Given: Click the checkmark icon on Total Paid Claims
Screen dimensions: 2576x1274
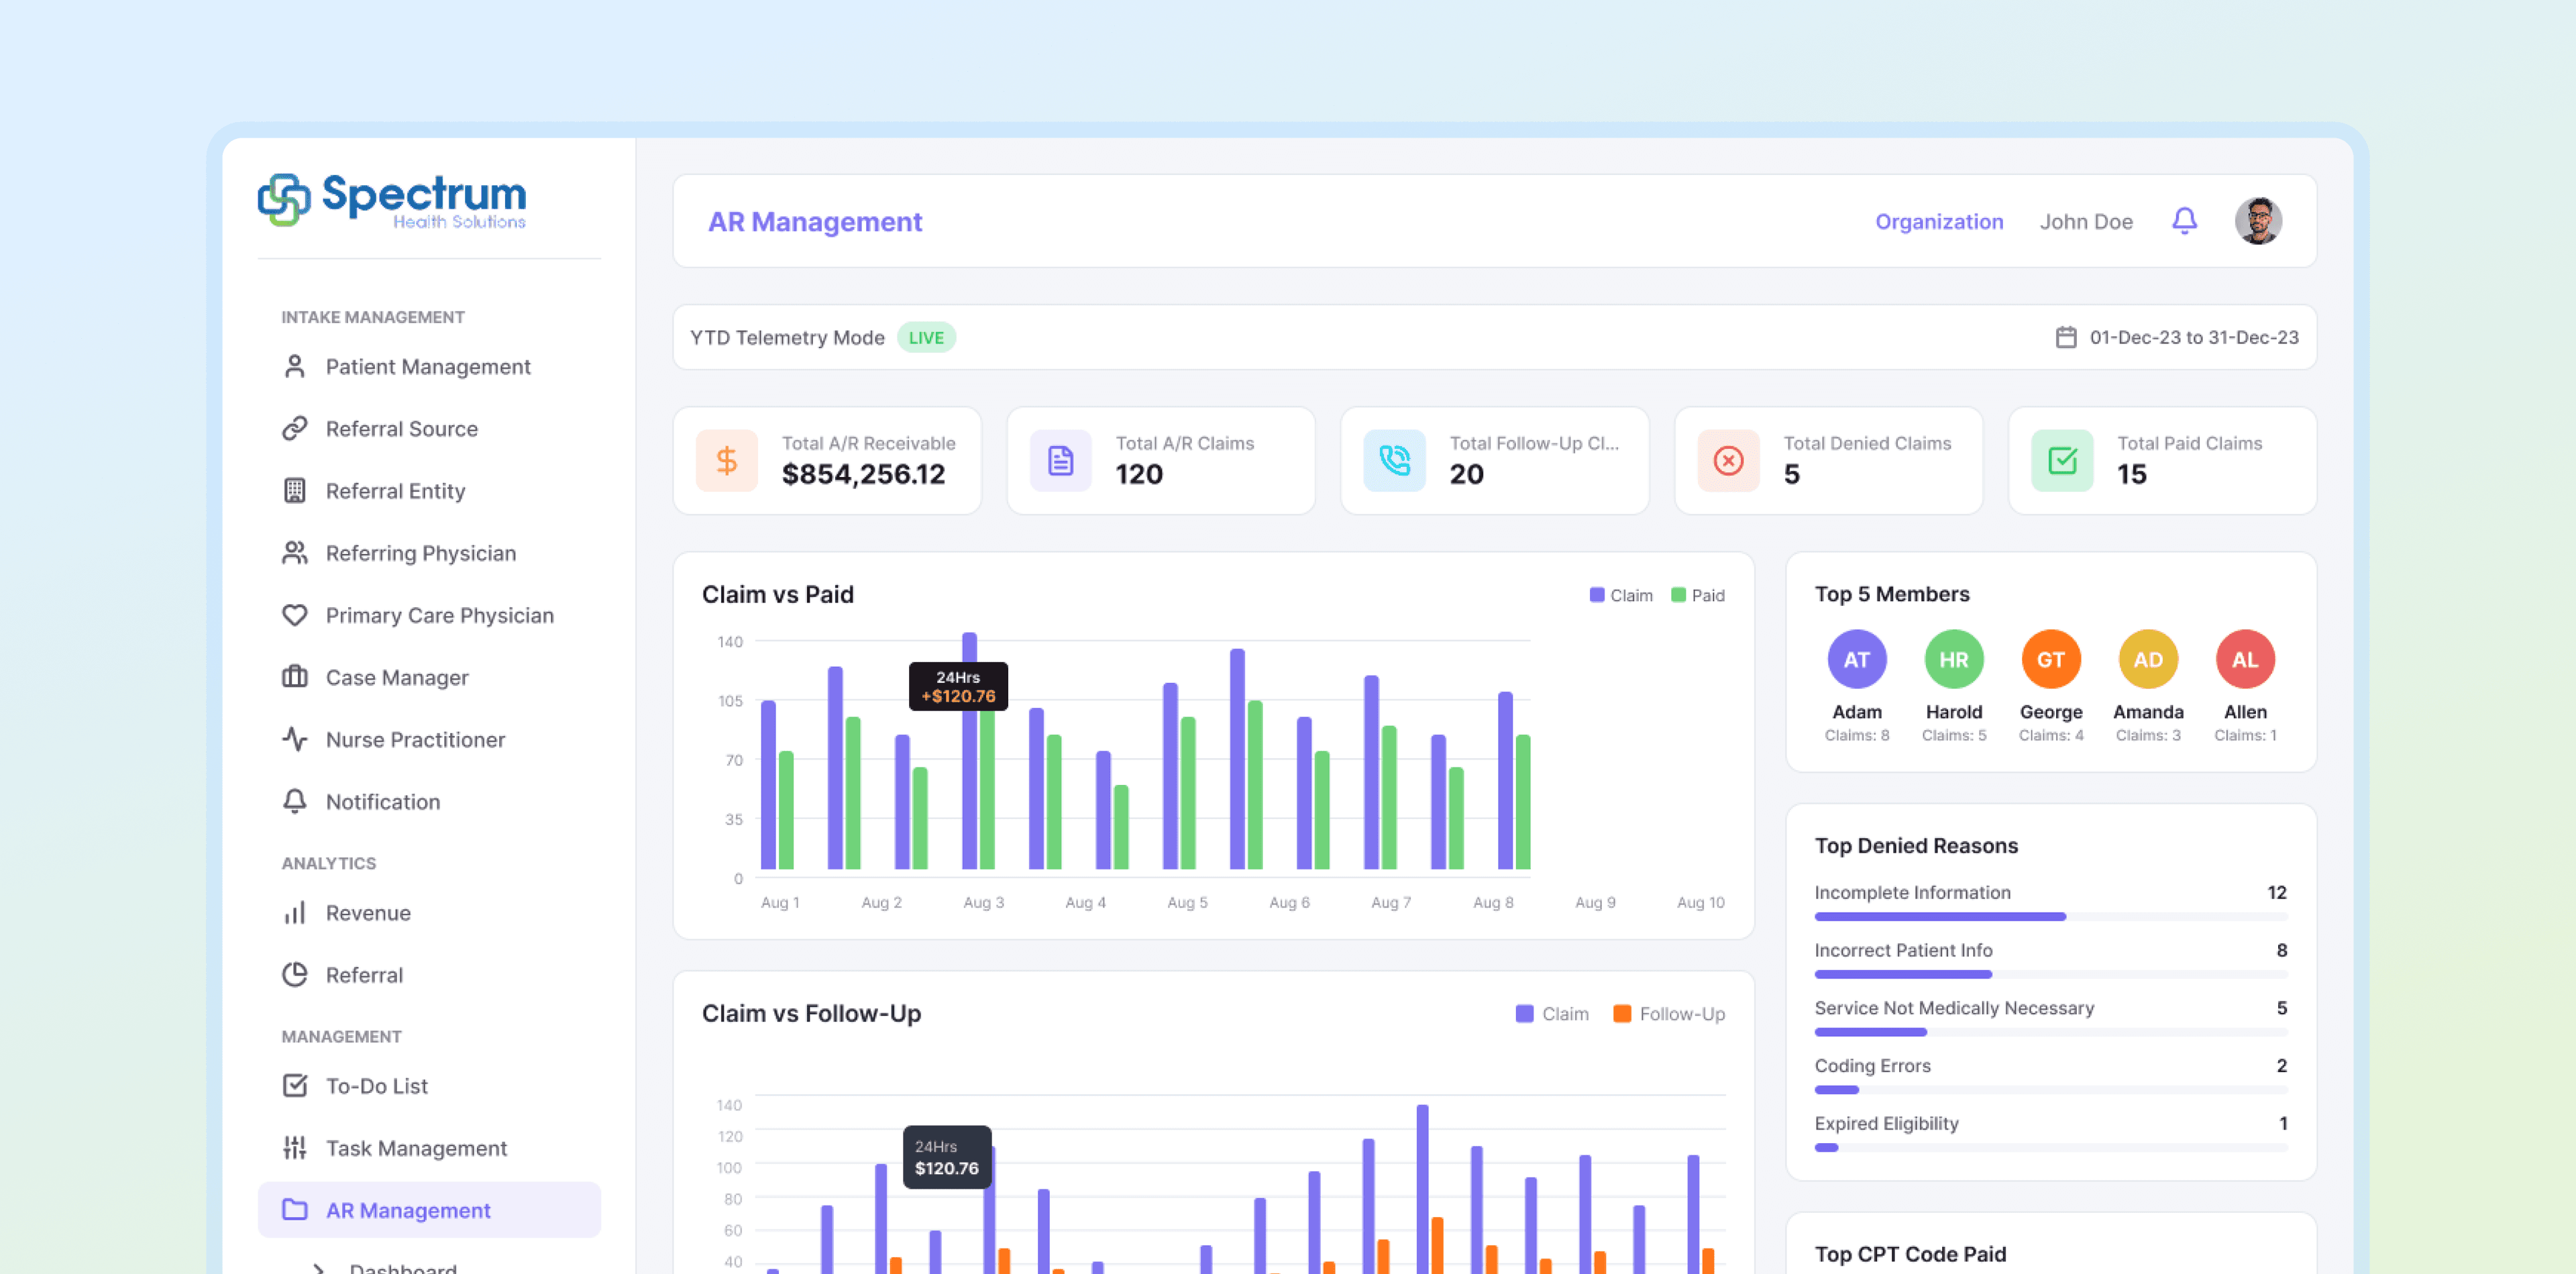Looking at the screenshot, I should [x=2062, y=461].
